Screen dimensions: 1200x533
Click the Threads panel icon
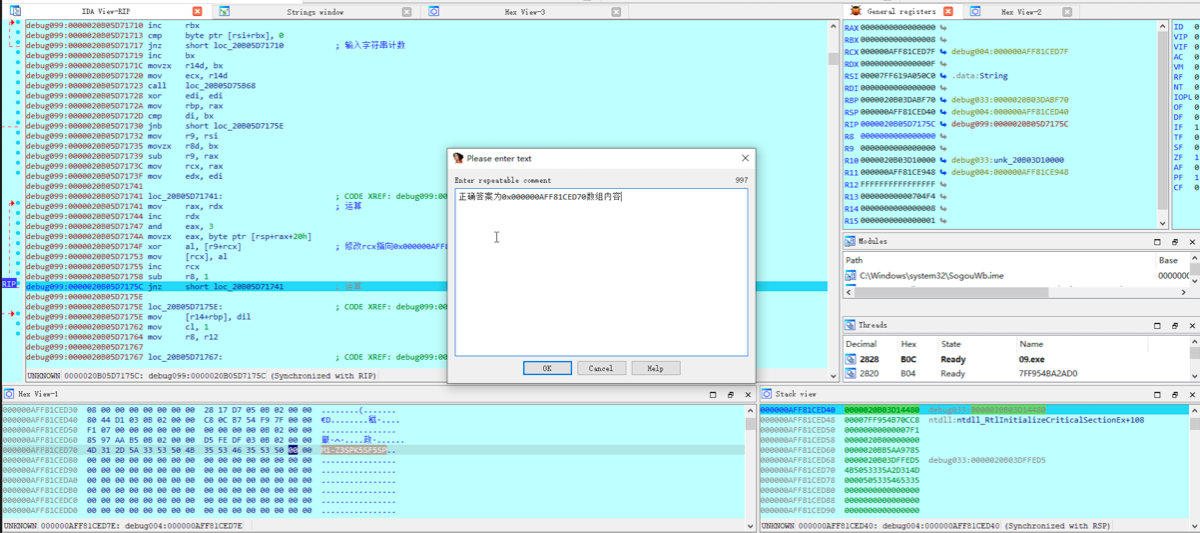pyautogui.click(x=851, y=325)
